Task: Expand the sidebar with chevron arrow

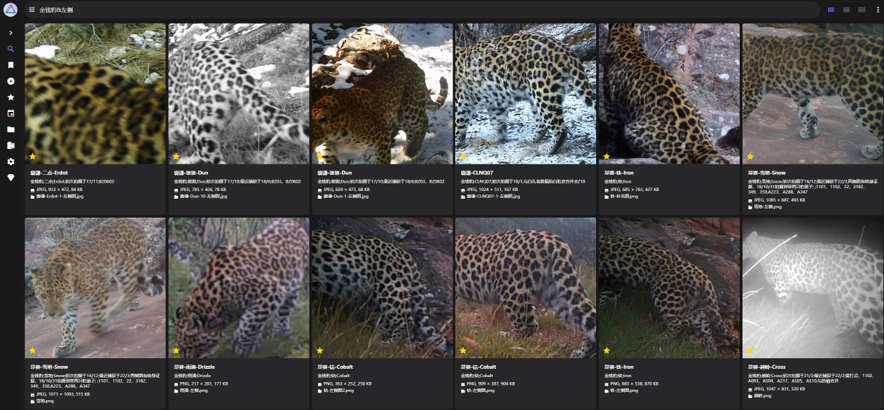Action: [11, 33]
